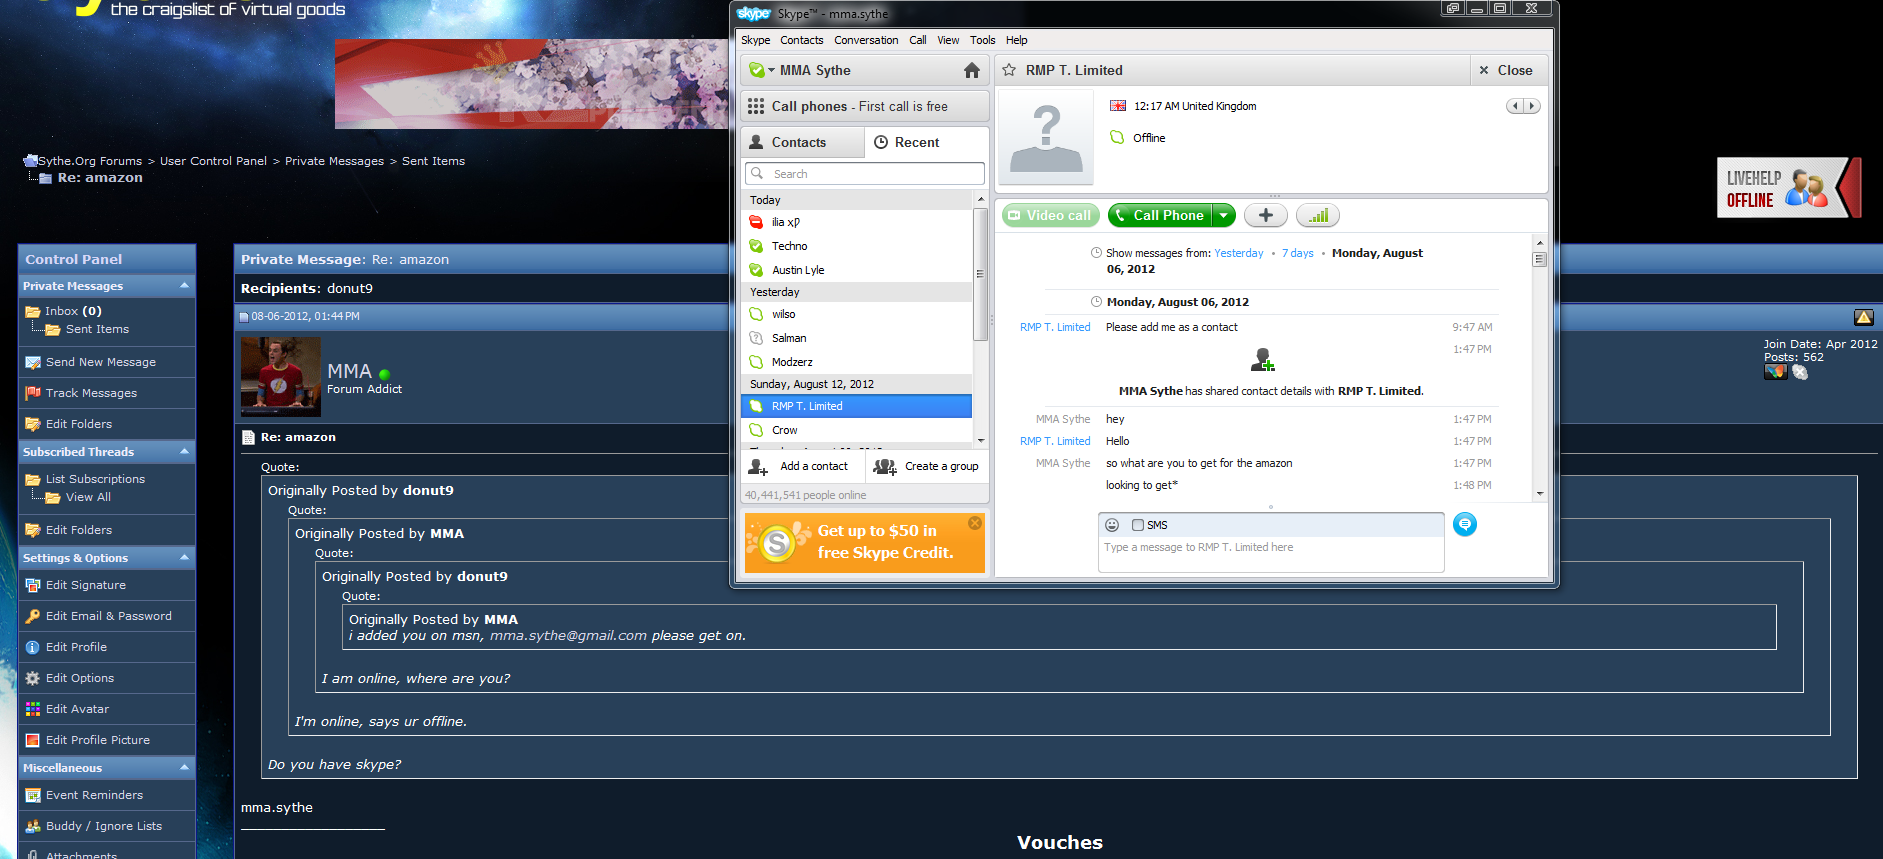This screenshot has width=1883, height=859.
Task: Click the Edit Email & Password key icon
Action: pos(33,616)
